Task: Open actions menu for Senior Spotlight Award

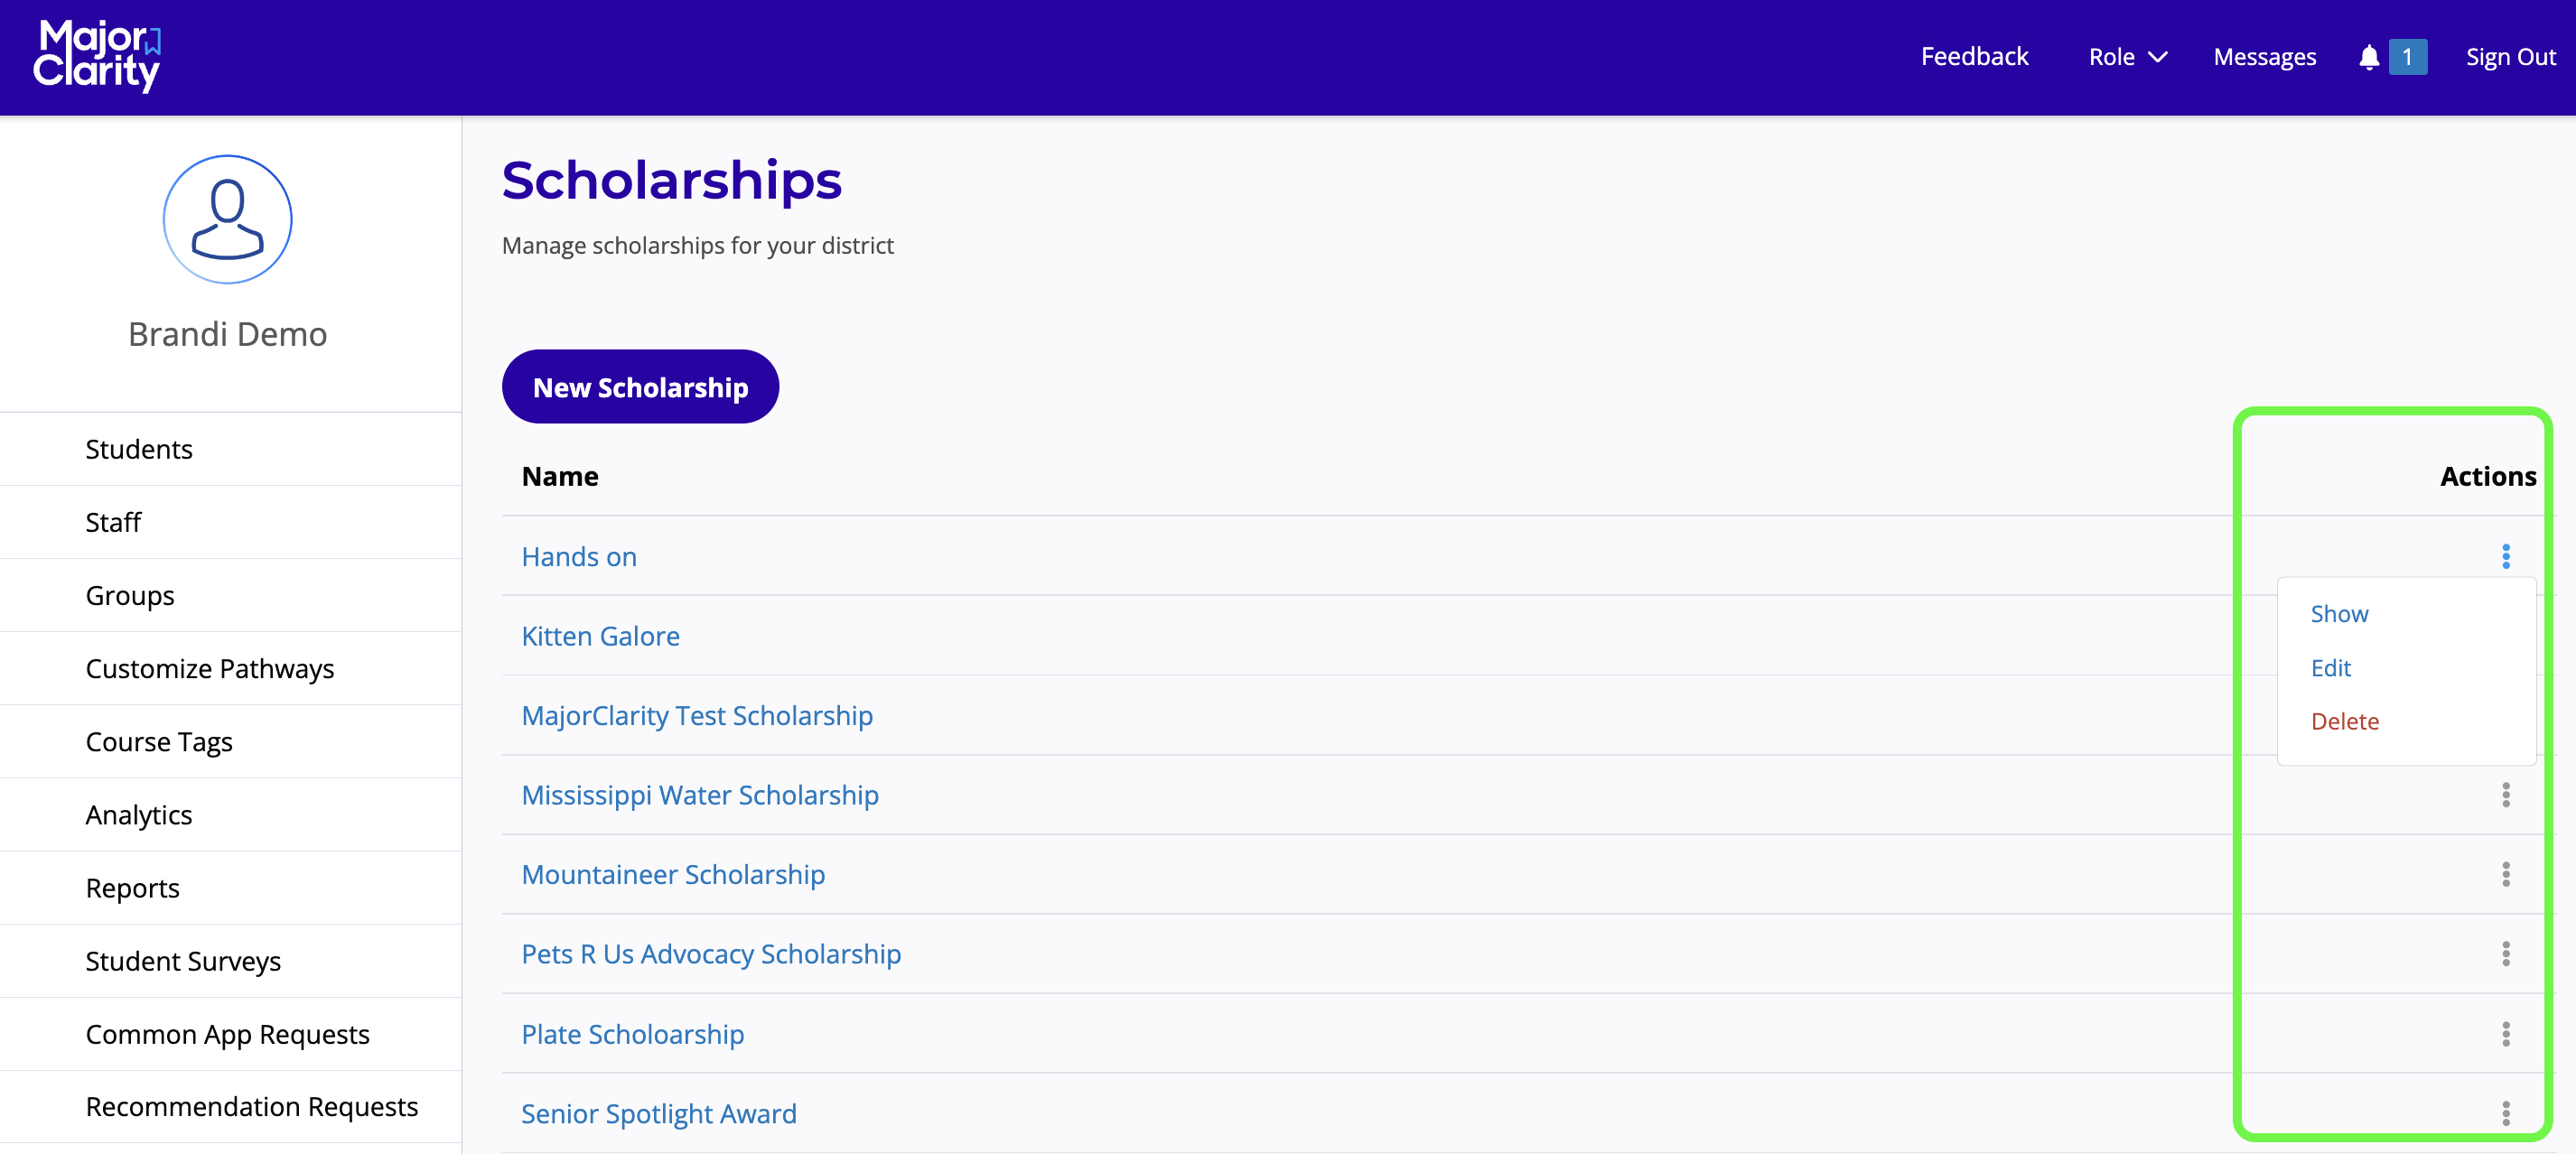Action: tap(2505, 1113)
